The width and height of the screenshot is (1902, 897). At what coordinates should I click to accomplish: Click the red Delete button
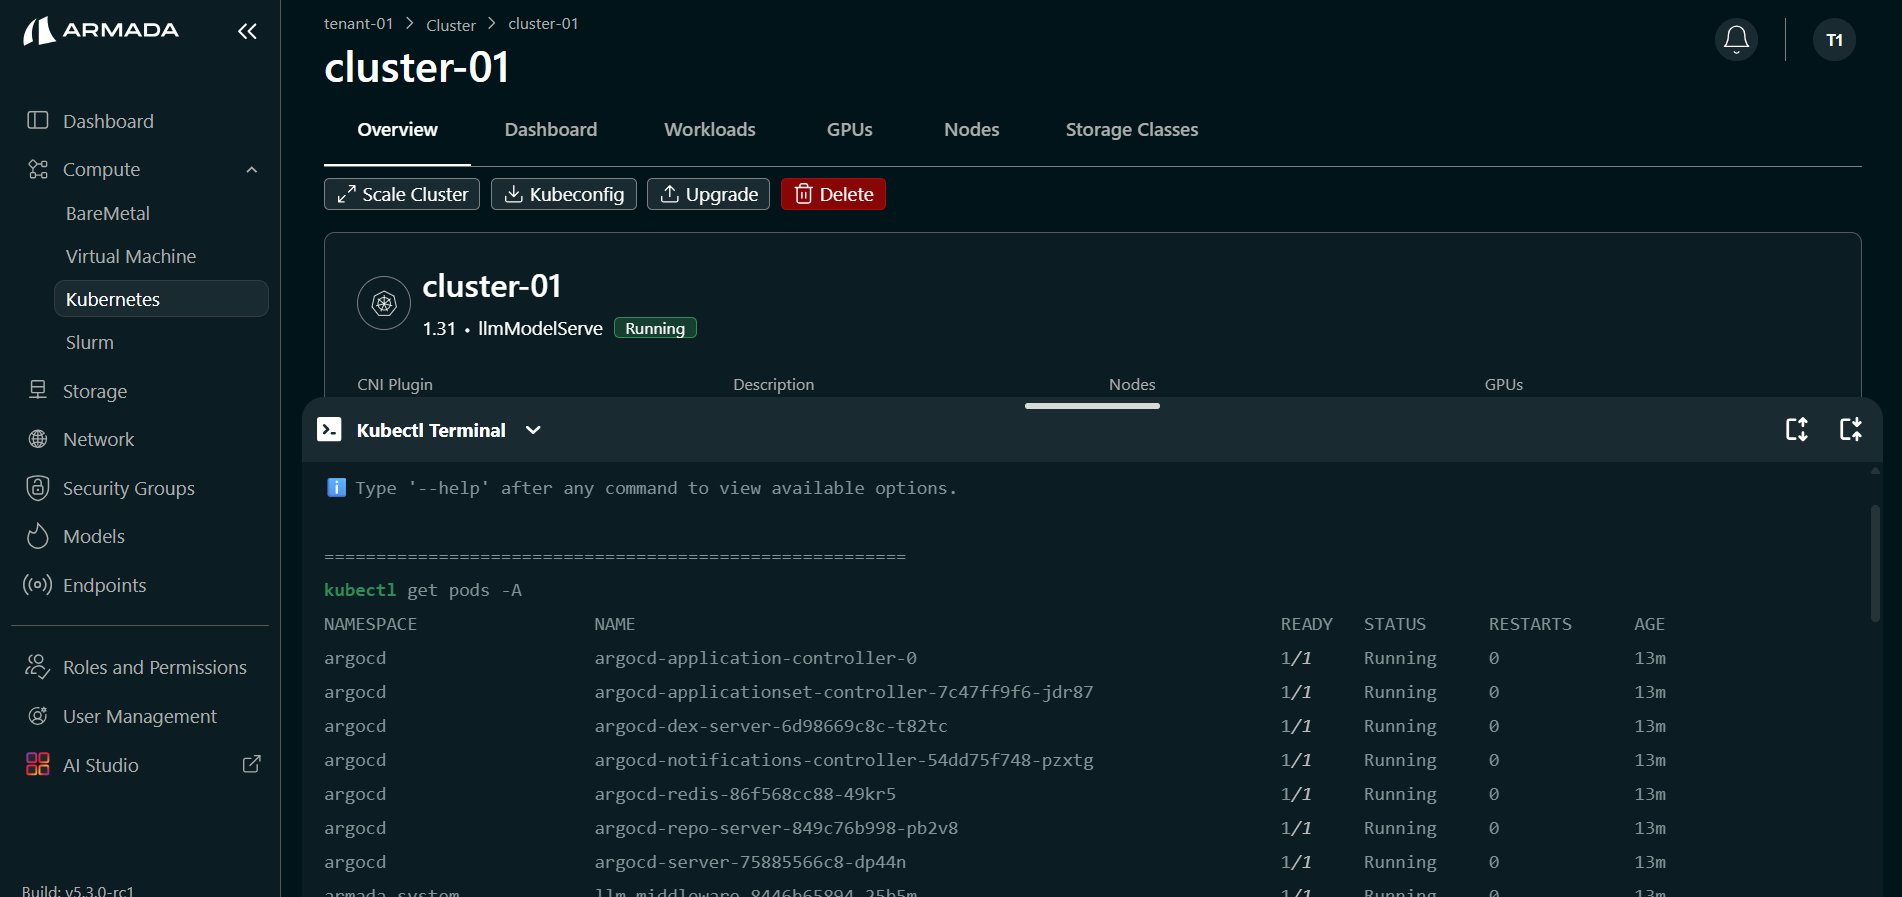click(833, 194)
